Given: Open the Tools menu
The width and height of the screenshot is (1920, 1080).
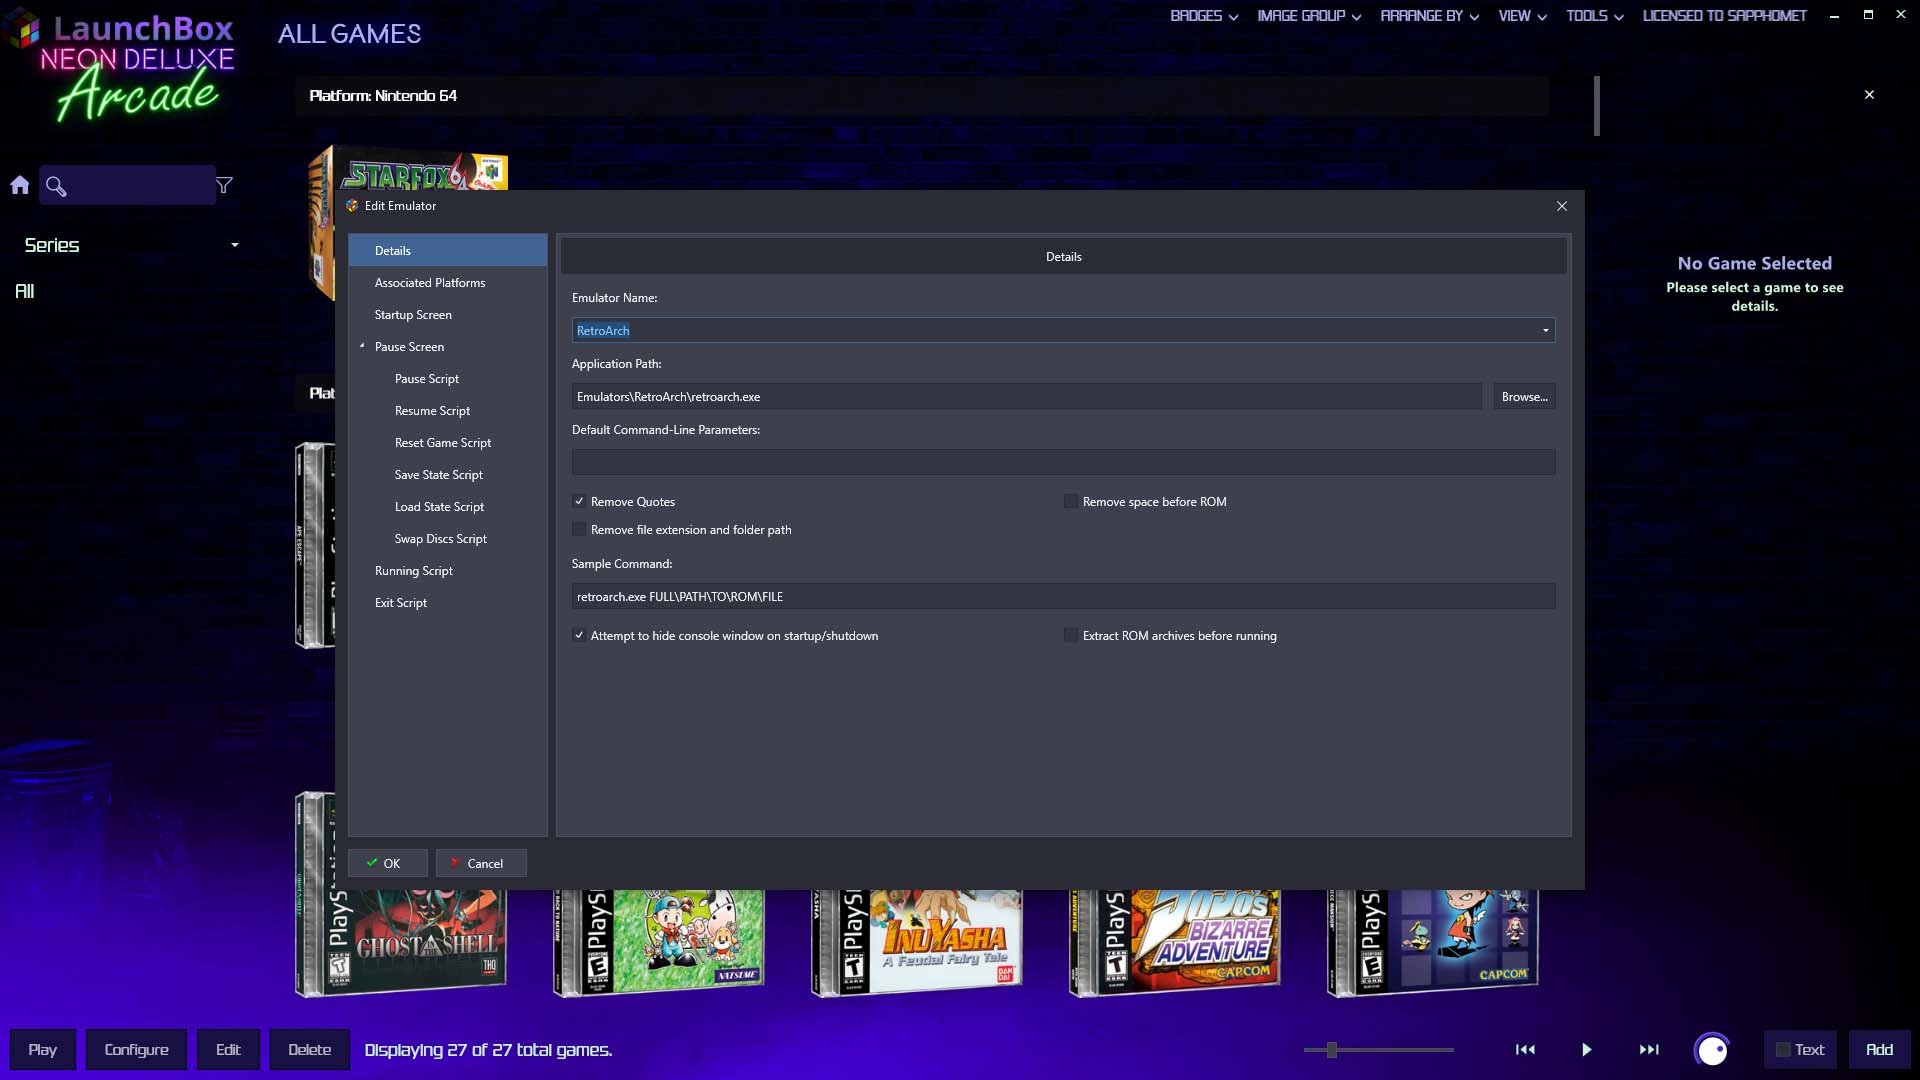Looking at the screenshot, I should coord(1595,16).
